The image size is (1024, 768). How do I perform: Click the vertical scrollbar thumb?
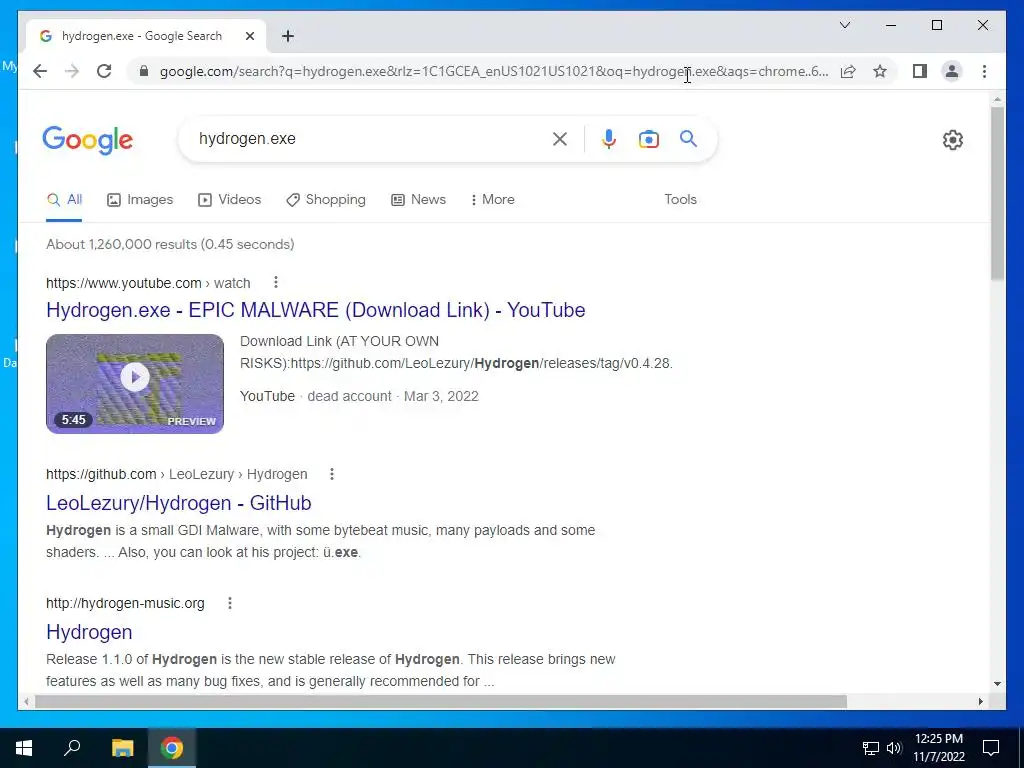[997, 193]
